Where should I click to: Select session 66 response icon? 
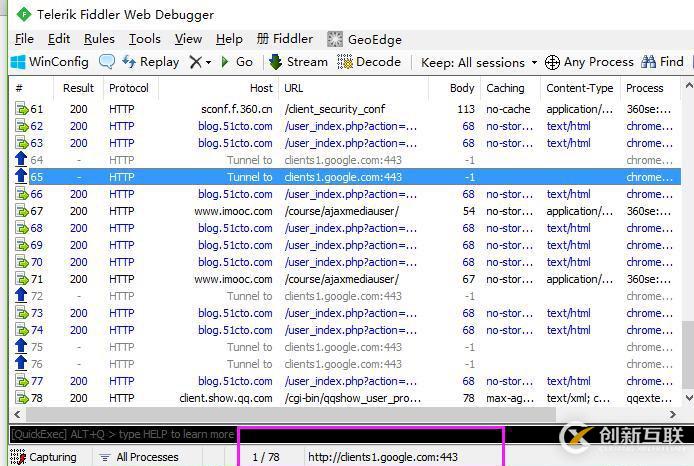point(22,194)
